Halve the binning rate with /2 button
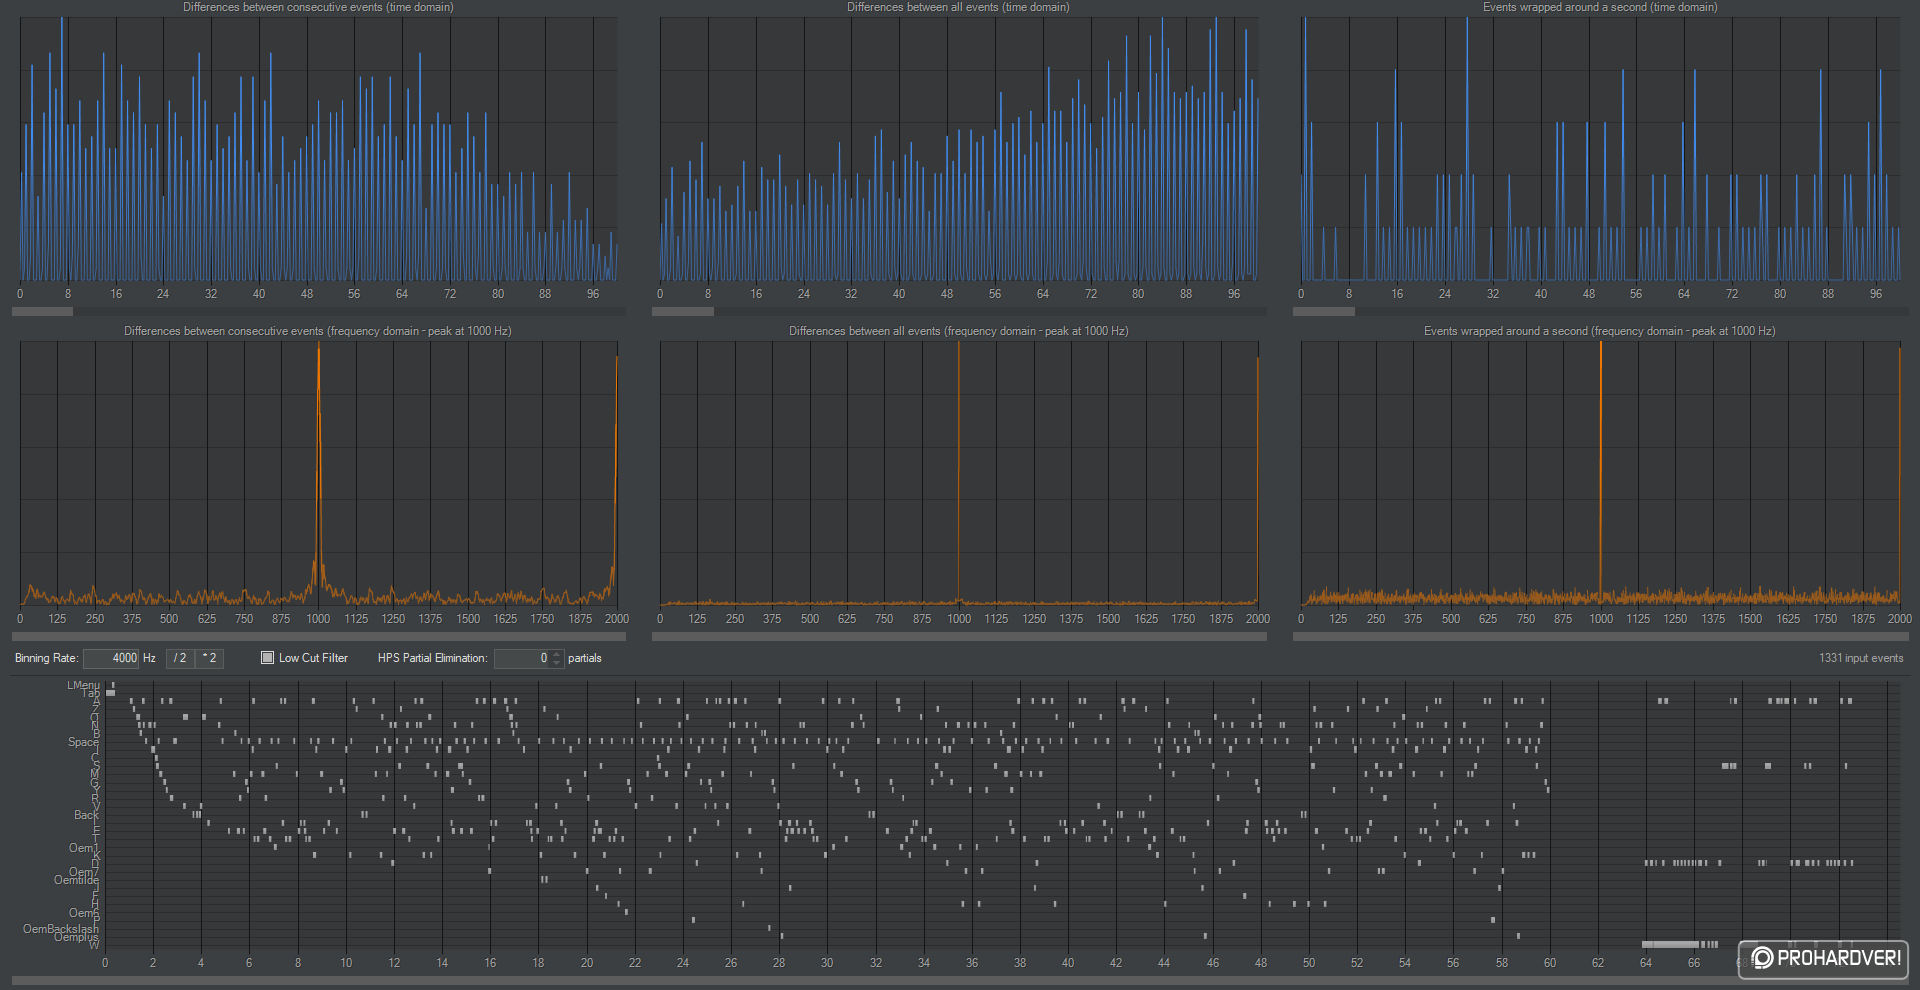 pos(180,658)
